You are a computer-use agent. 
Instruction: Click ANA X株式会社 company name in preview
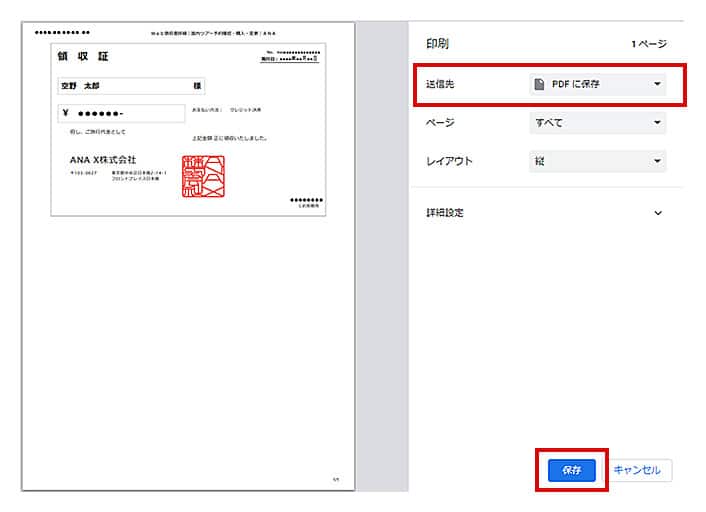tap(103, 160)
